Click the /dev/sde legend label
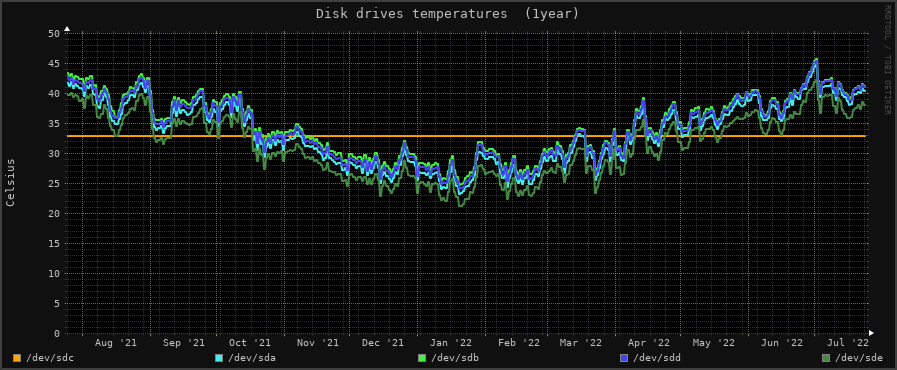This screenshot has width=897, height=370. (x=858, y=359)
